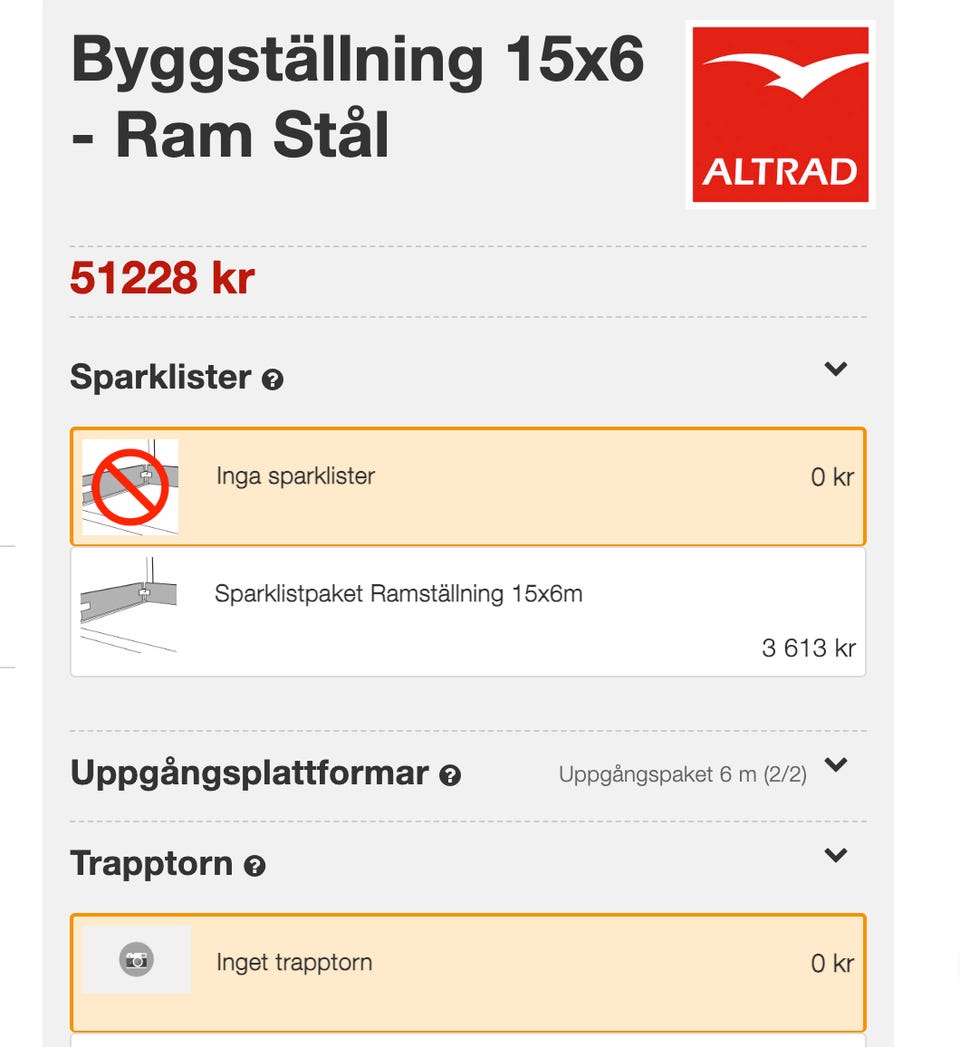Collapse the Sparklister section chevron

click(x=835, y=369)
